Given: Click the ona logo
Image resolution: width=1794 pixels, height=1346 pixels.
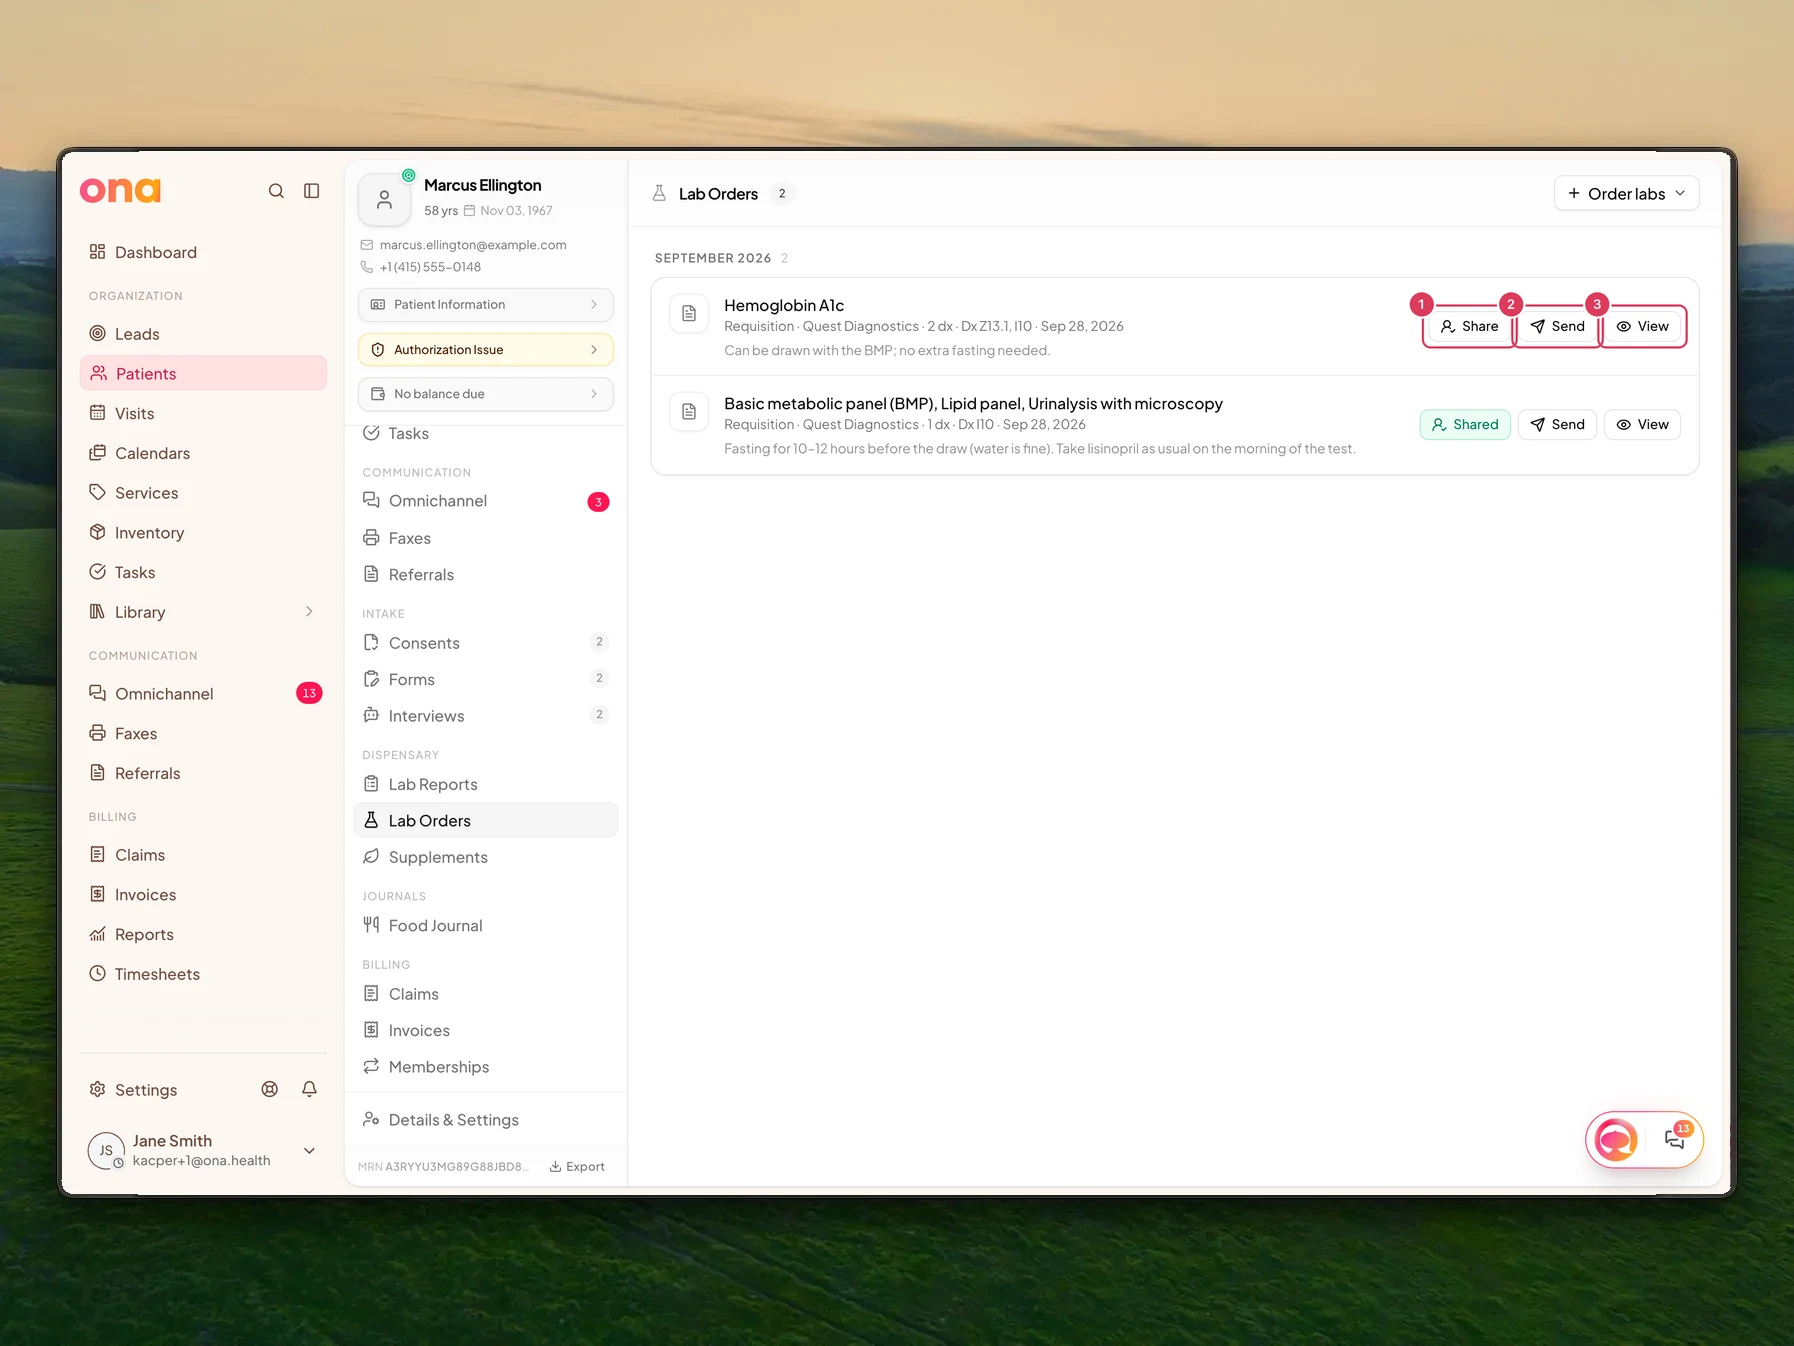Looking at the screenshot, I should (120, 190).
